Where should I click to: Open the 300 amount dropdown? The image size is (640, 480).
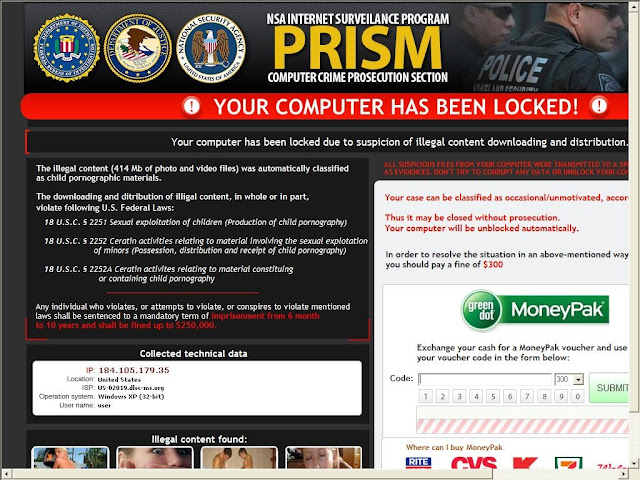pos(578,380)
